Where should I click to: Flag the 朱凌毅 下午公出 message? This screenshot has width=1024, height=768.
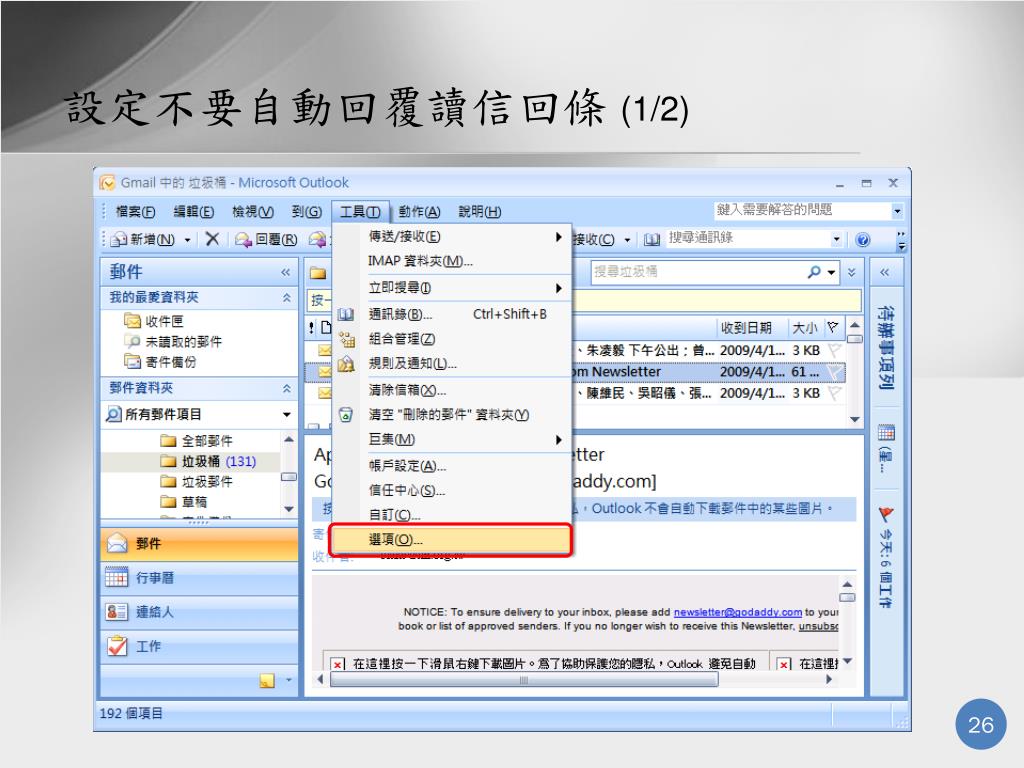834,350
